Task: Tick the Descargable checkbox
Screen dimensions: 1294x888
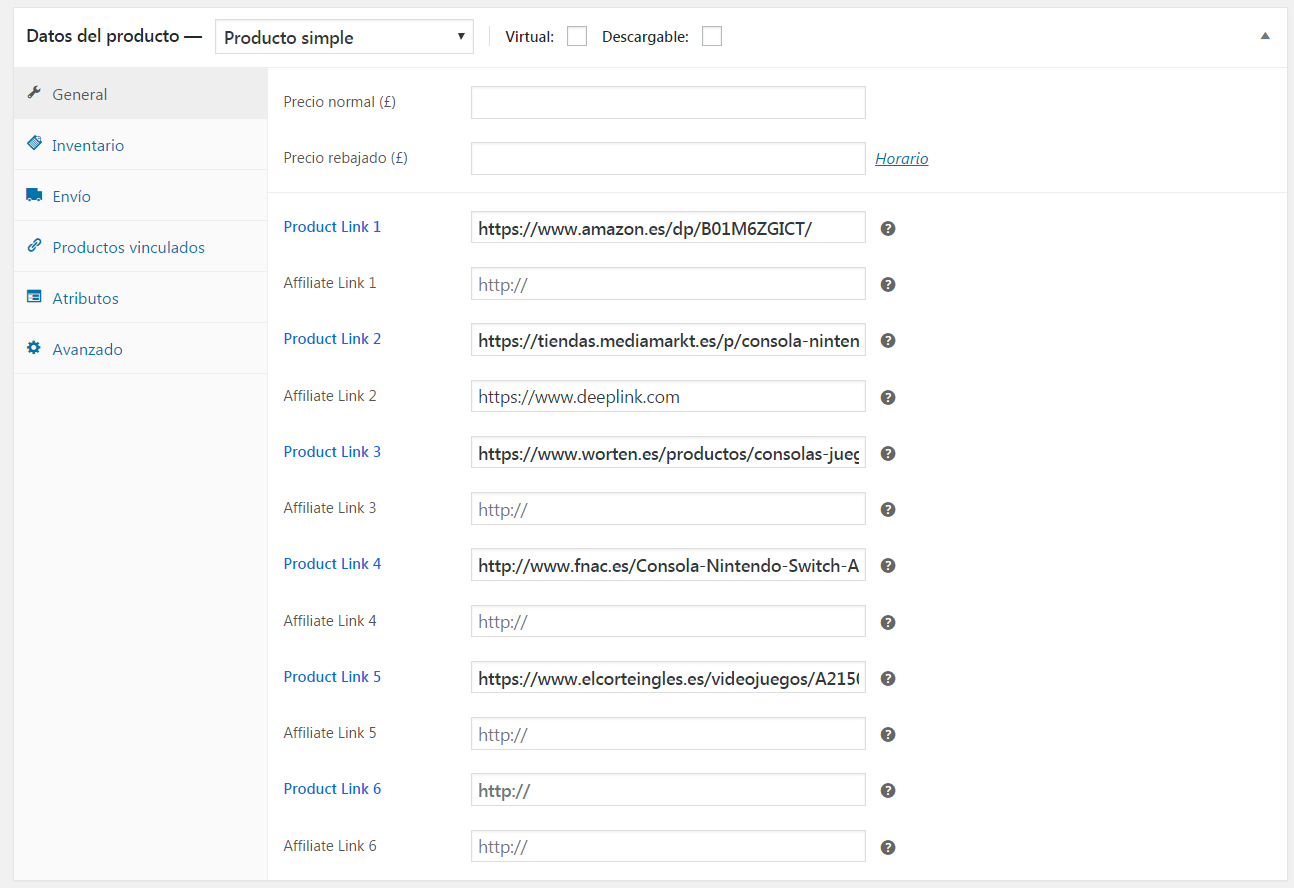Action: coord(712,37)
